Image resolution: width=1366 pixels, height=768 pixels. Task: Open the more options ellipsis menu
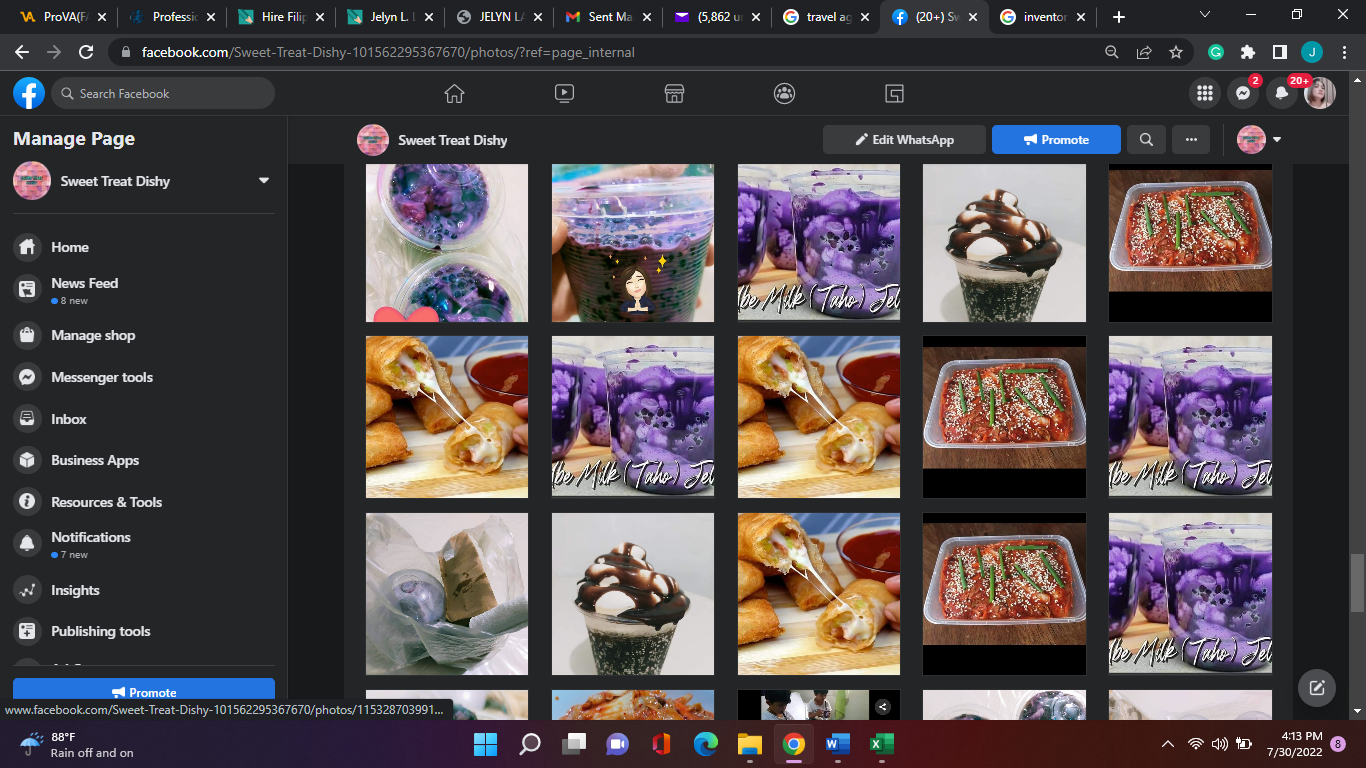[1191, 140]
